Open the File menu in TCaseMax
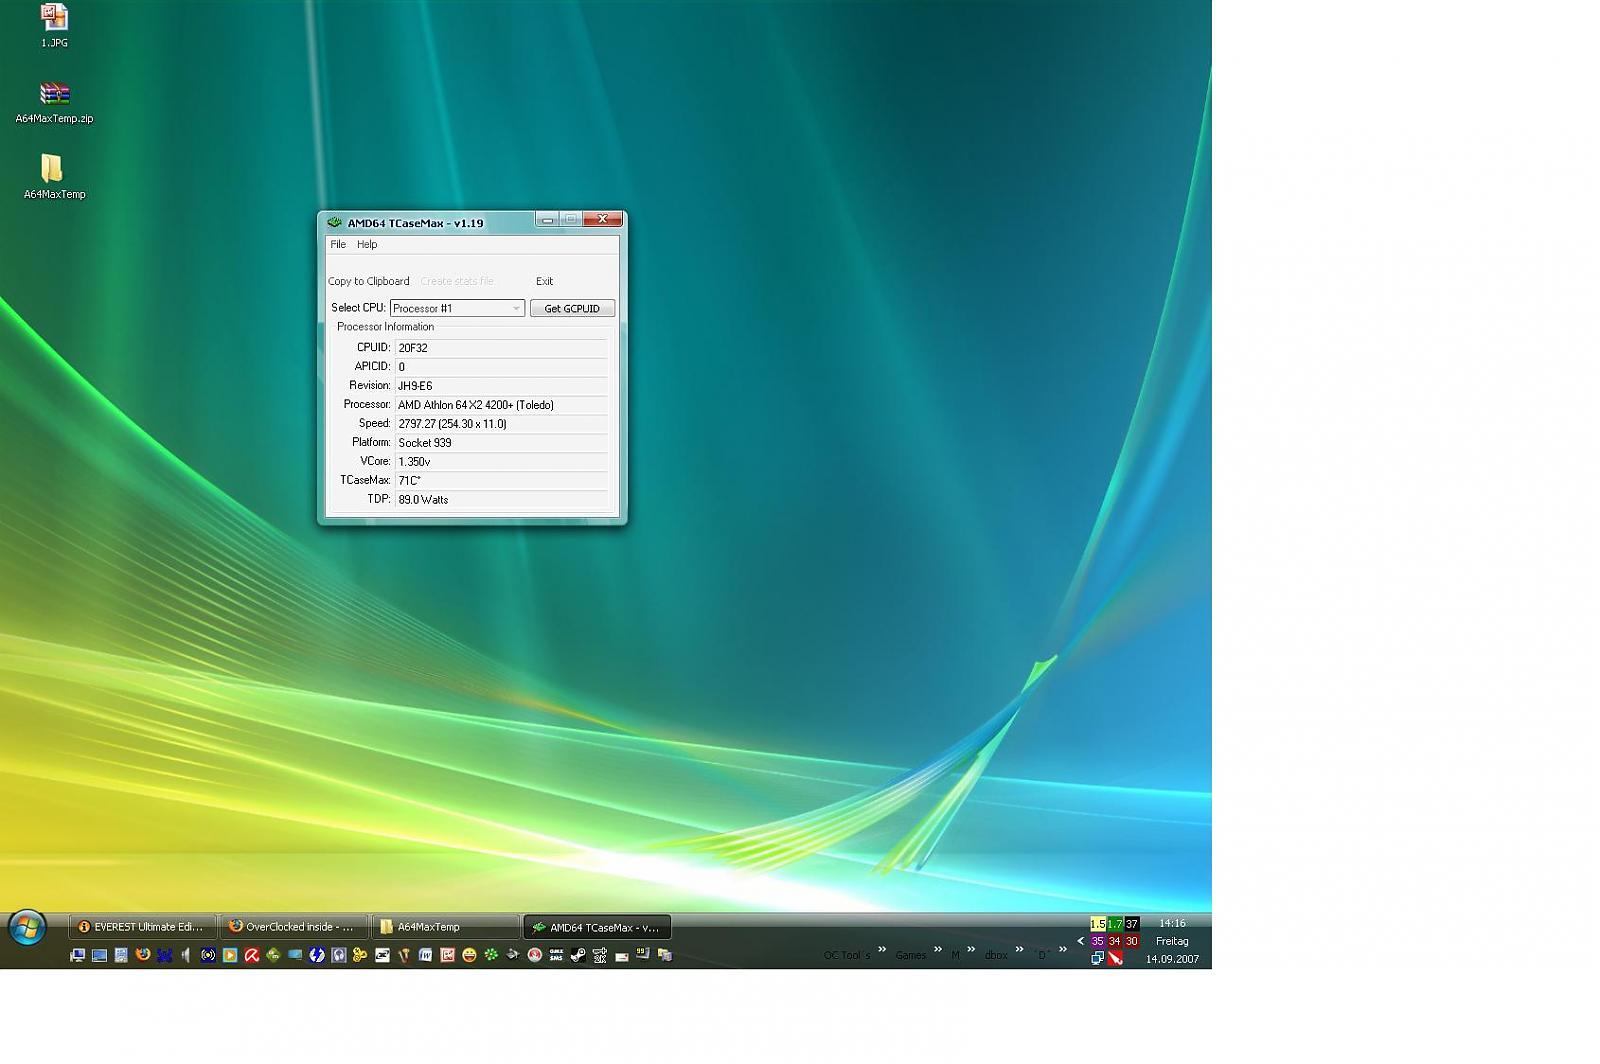This screenshot has width=1600, height=1064. click(338, 244)
